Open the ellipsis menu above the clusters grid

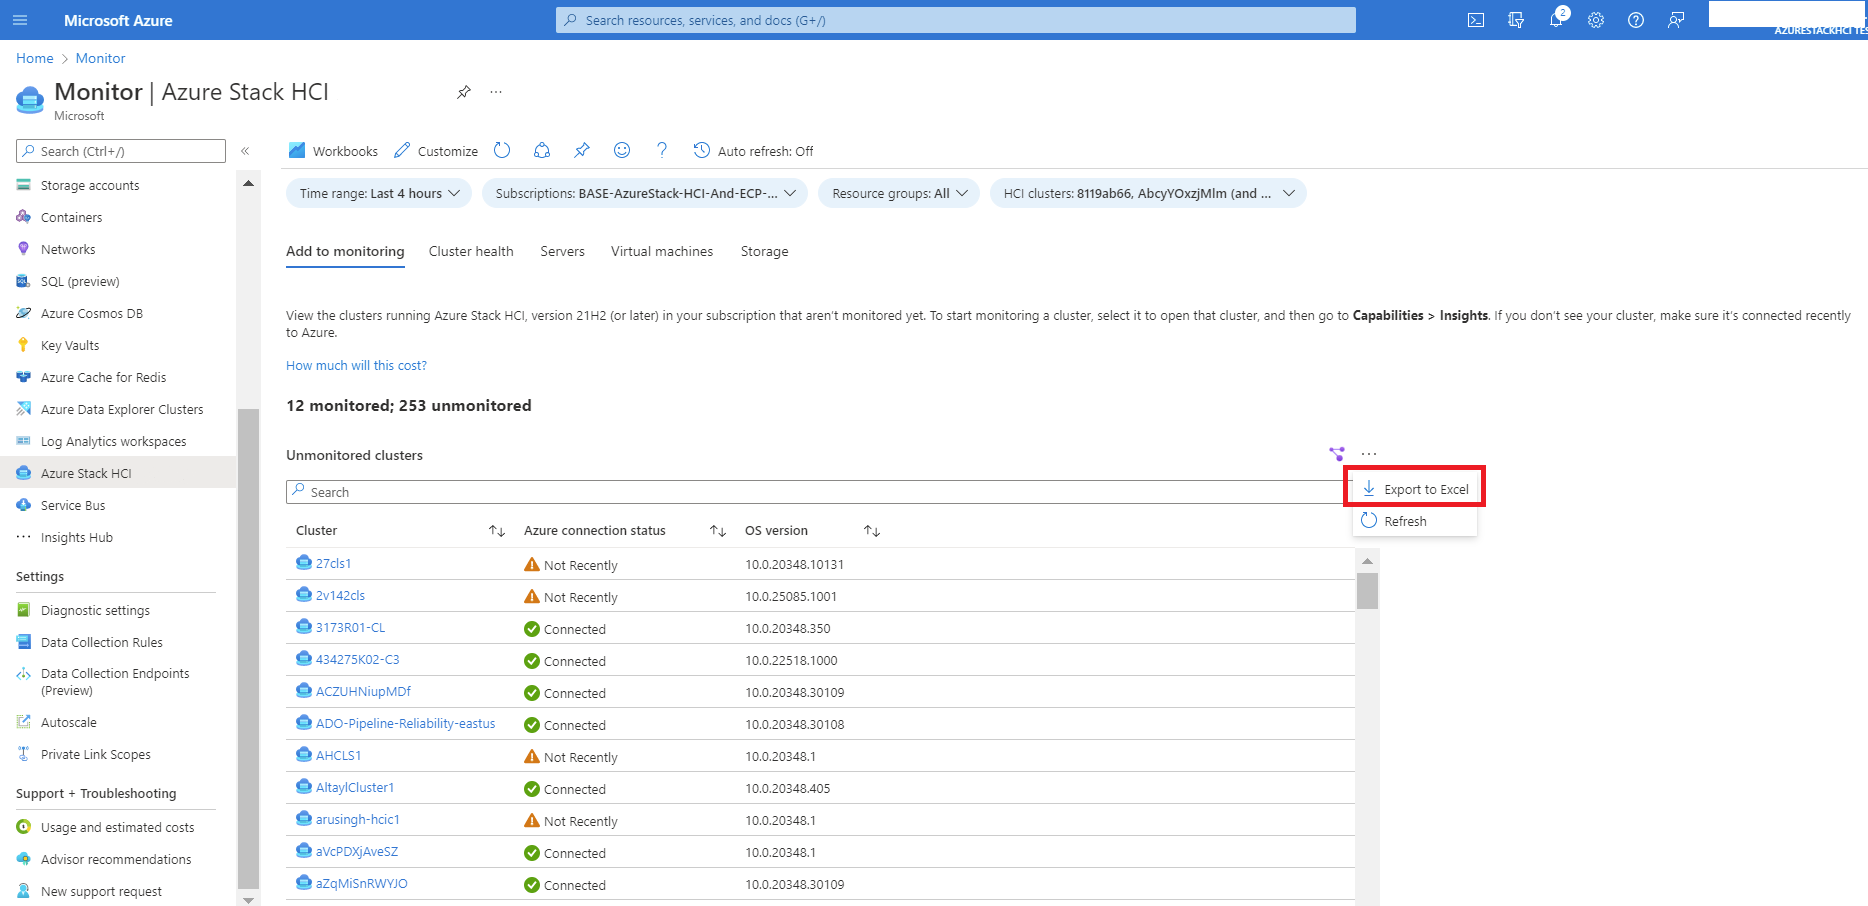(x=1369, y=454)
